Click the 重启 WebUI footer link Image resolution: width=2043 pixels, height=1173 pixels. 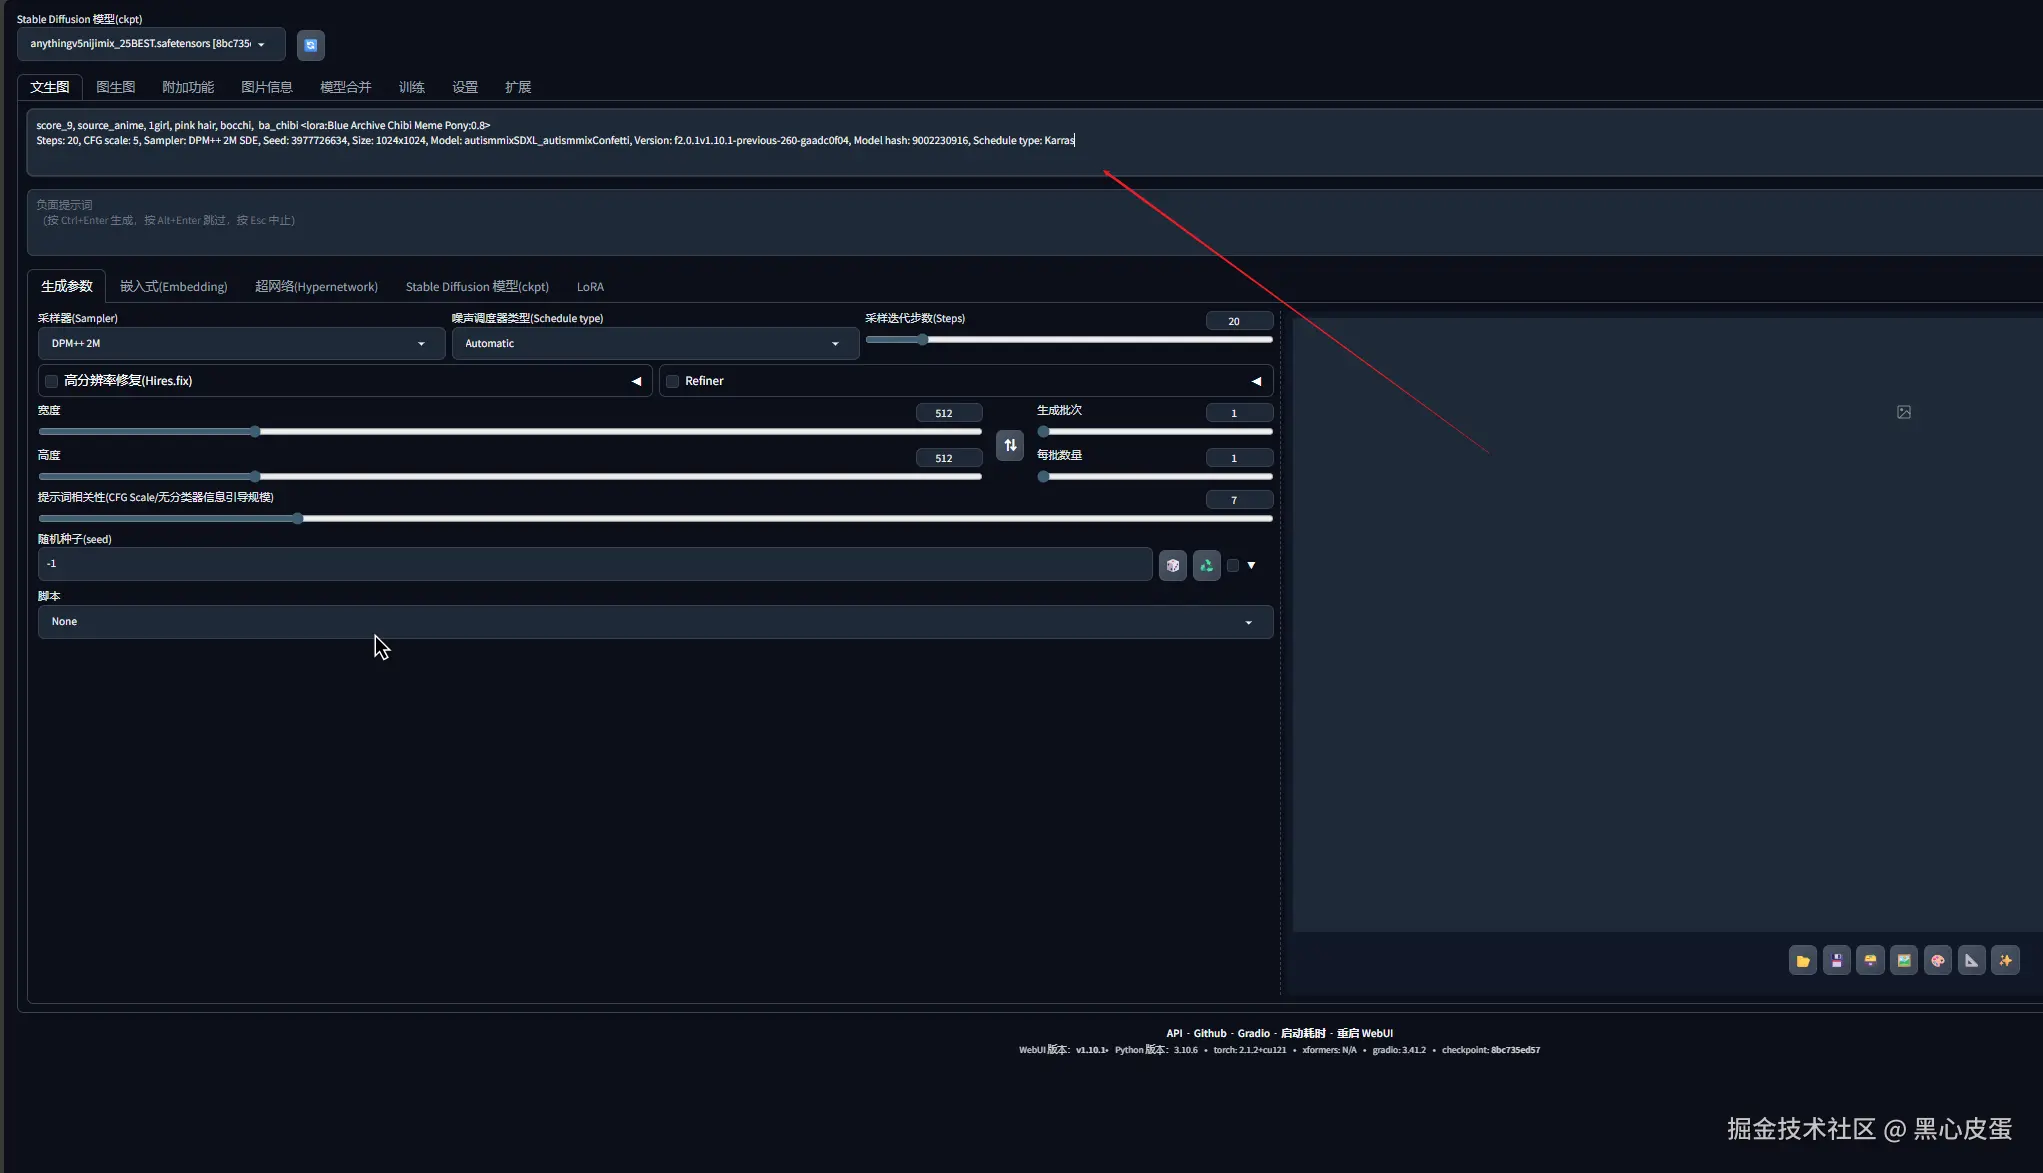pos(1364,1033)
